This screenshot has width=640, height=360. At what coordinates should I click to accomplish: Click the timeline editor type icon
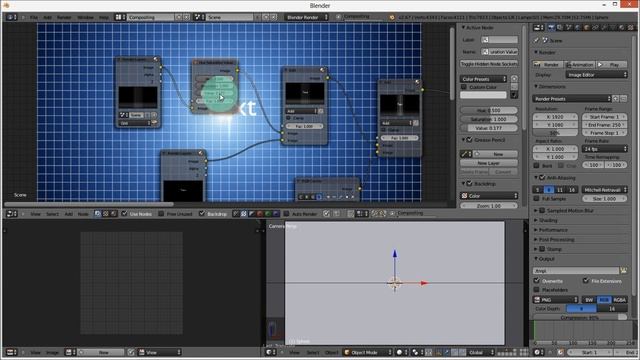[x=538, y=352]
